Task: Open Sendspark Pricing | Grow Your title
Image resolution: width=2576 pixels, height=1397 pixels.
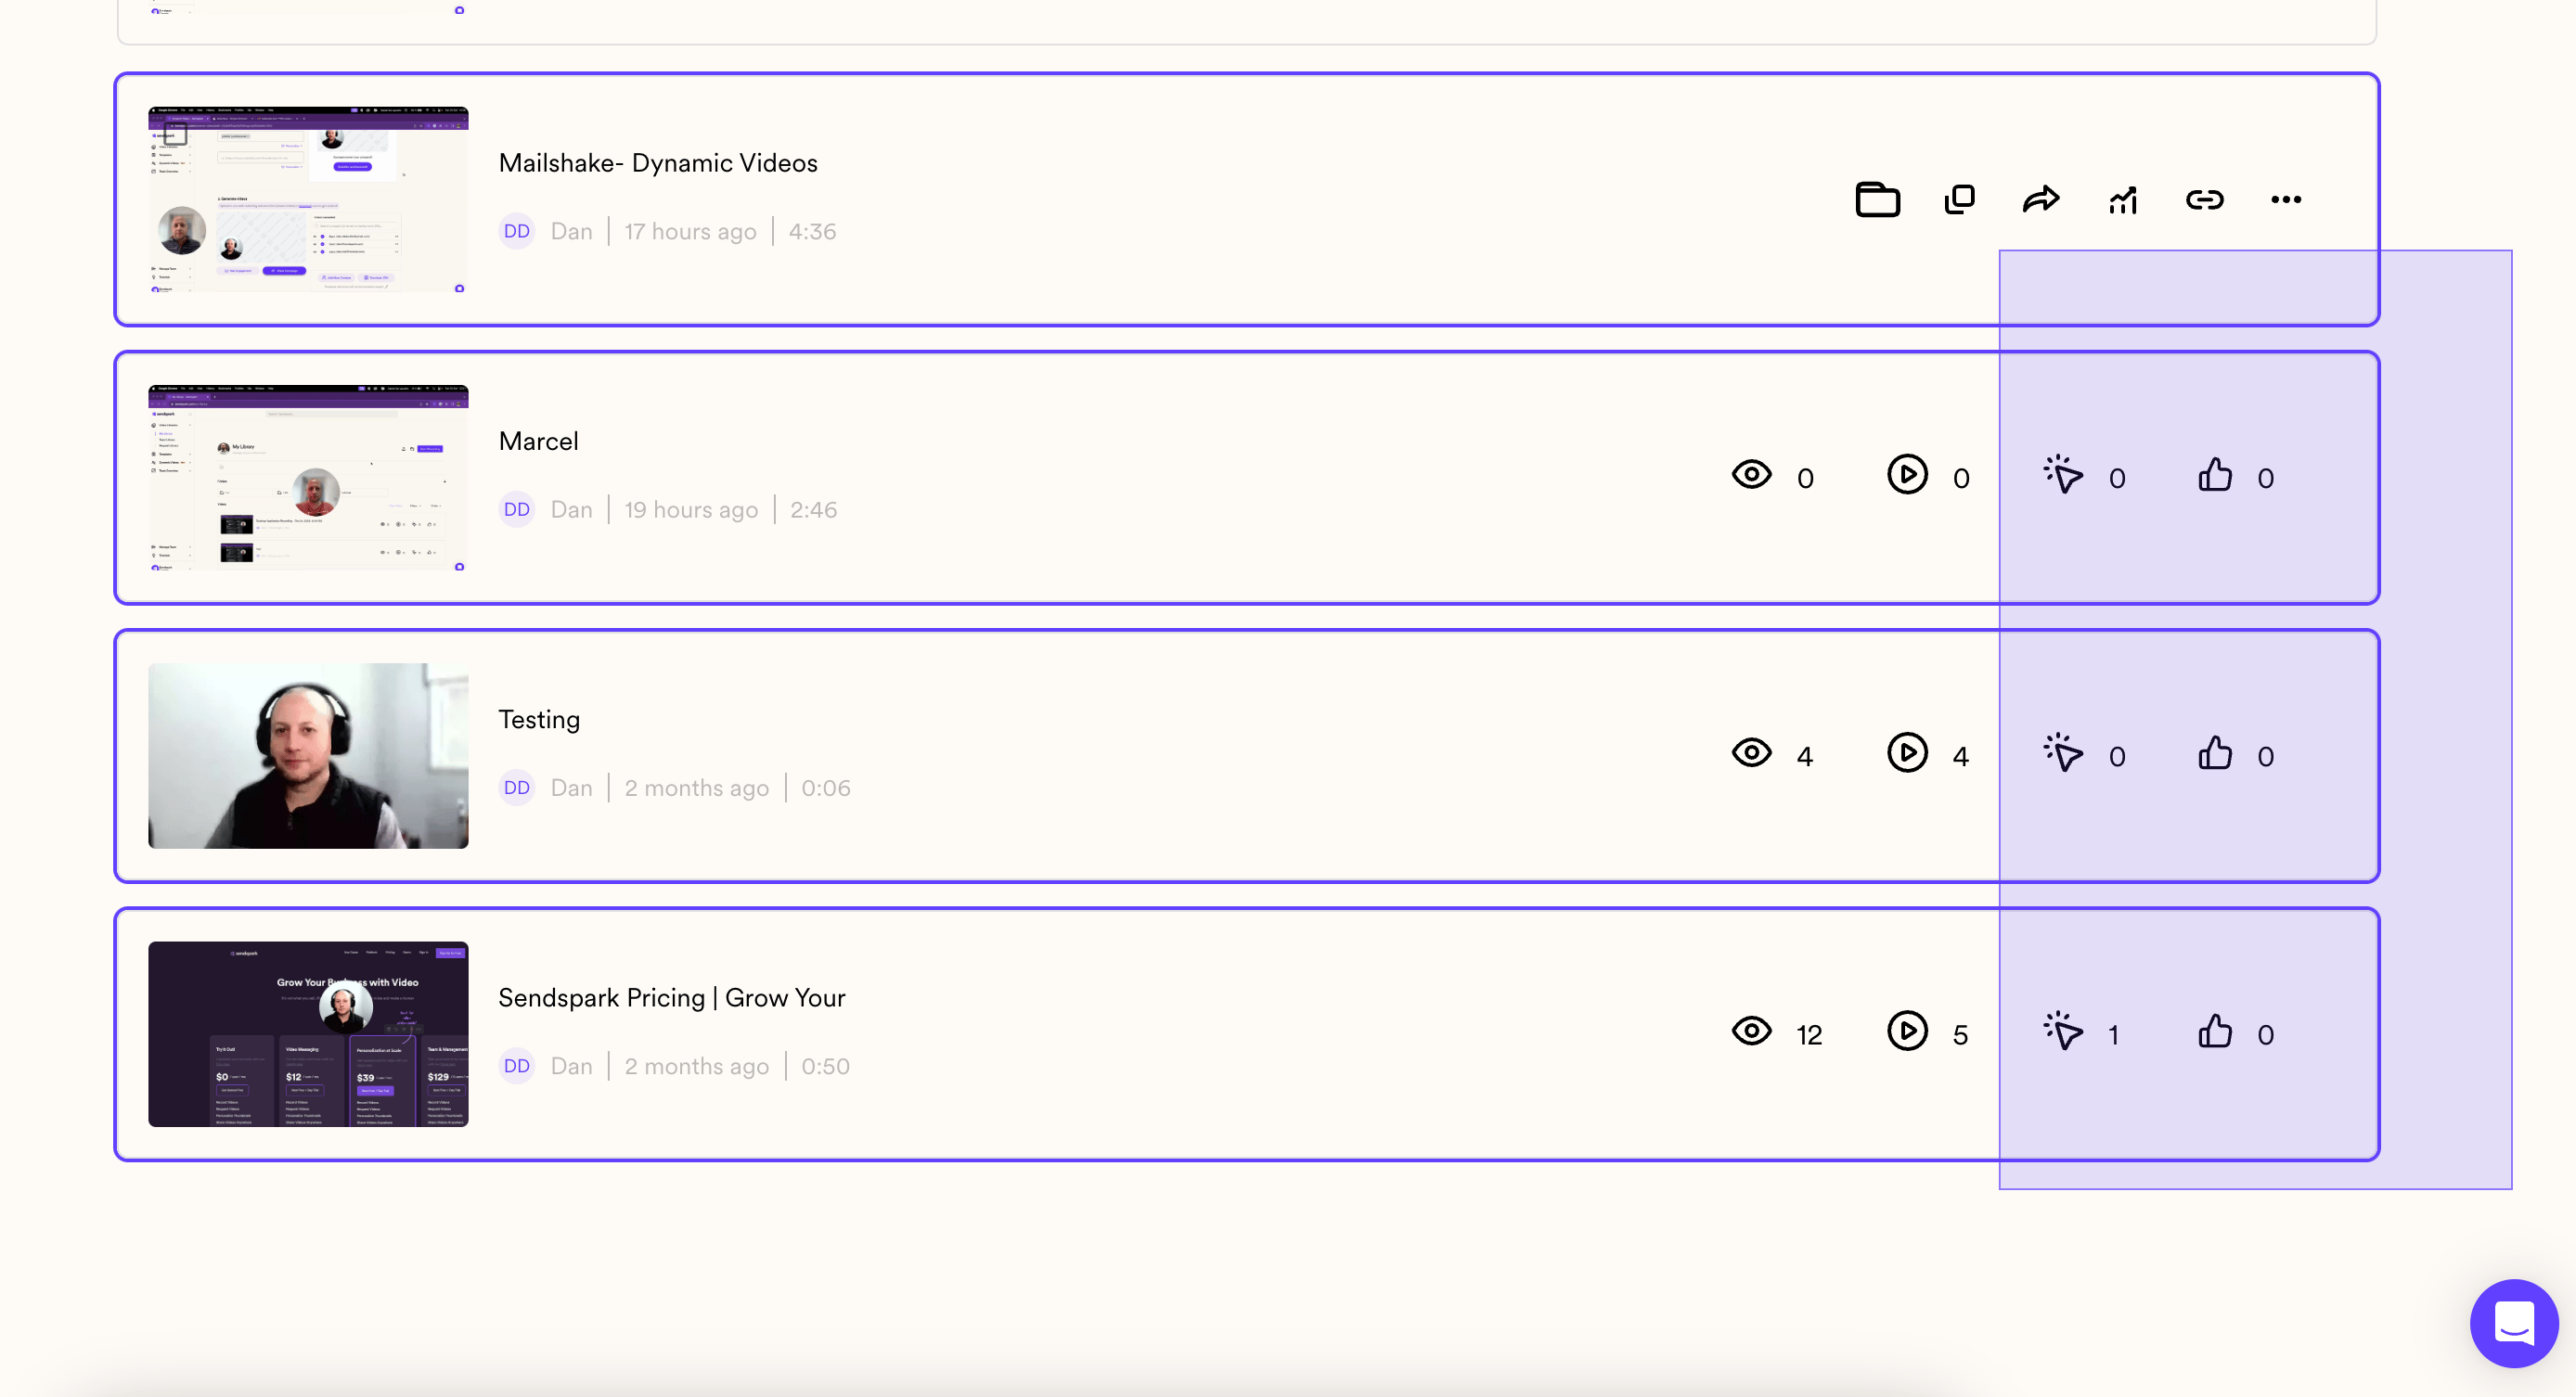Action: point(672,998)
